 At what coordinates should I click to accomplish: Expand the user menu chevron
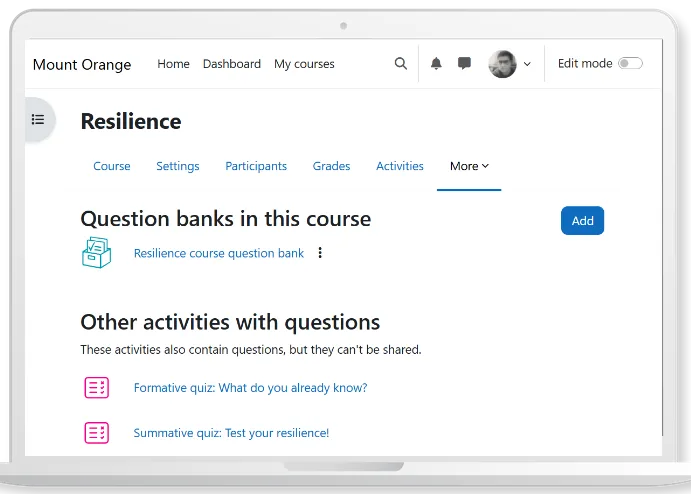pos(527,64)
